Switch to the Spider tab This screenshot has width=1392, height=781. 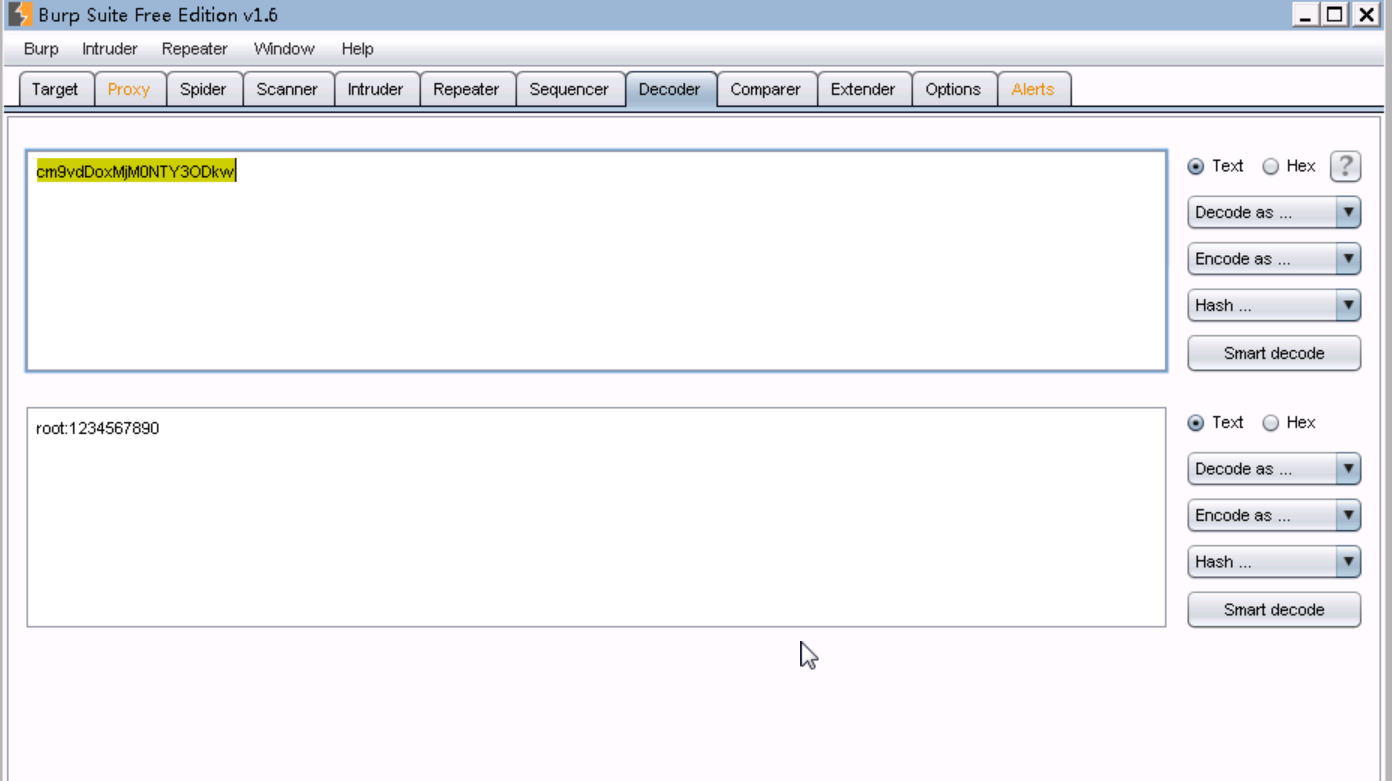tap(203, 89)
